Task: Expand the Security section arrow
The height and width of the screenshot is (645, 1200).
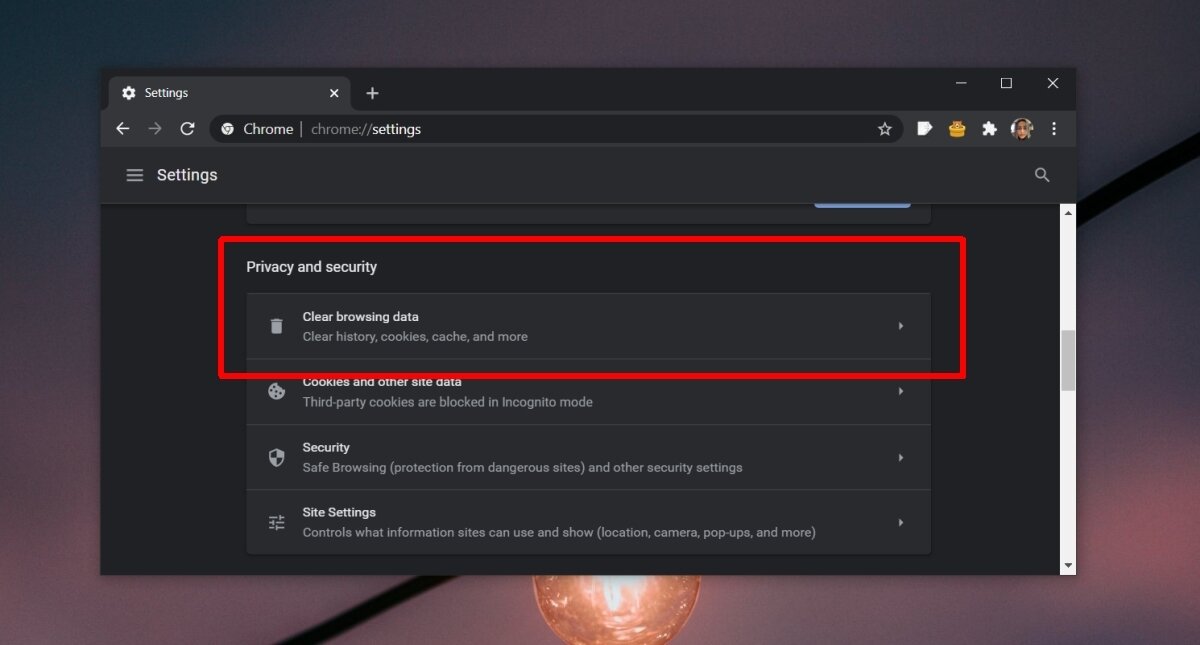Action: (900, 456)
